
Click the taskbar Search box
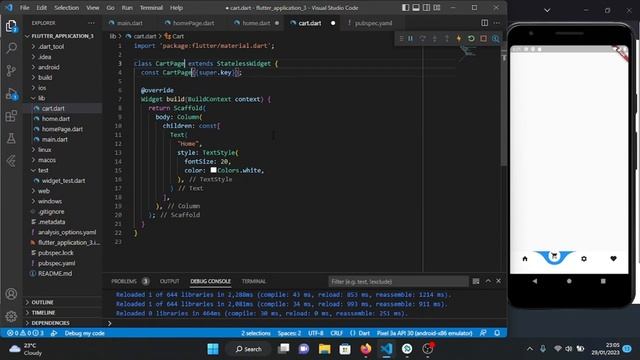[x=248, y=349]
